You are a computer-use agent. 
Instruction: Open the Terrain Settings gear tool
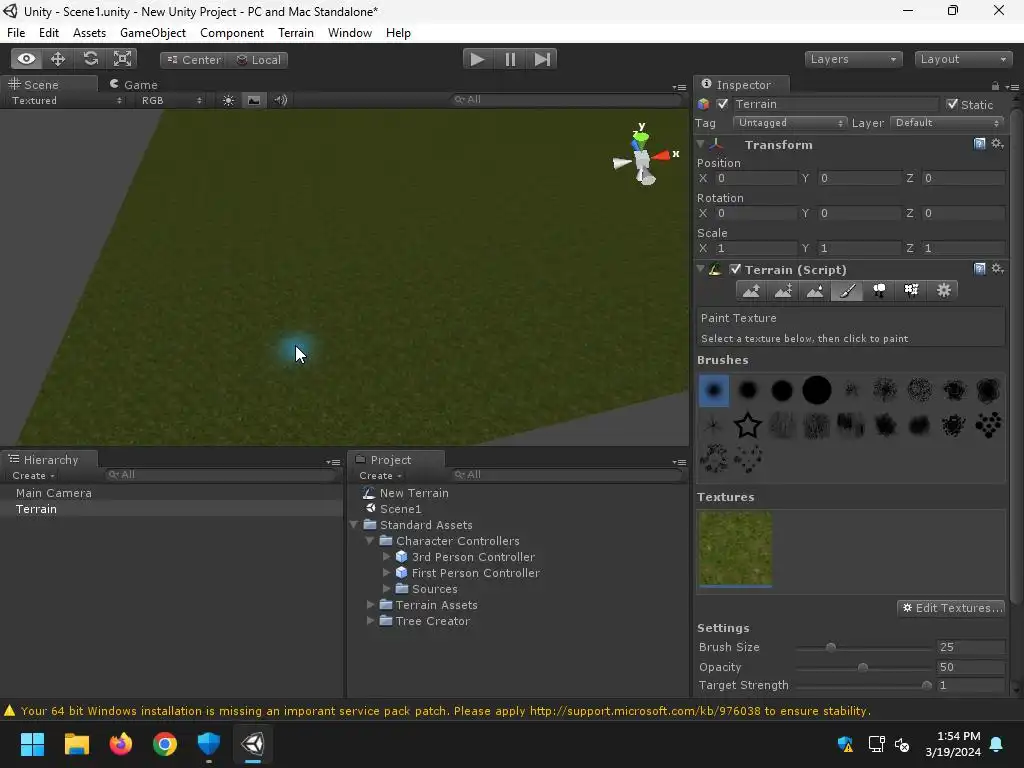(x=943, y=291)
